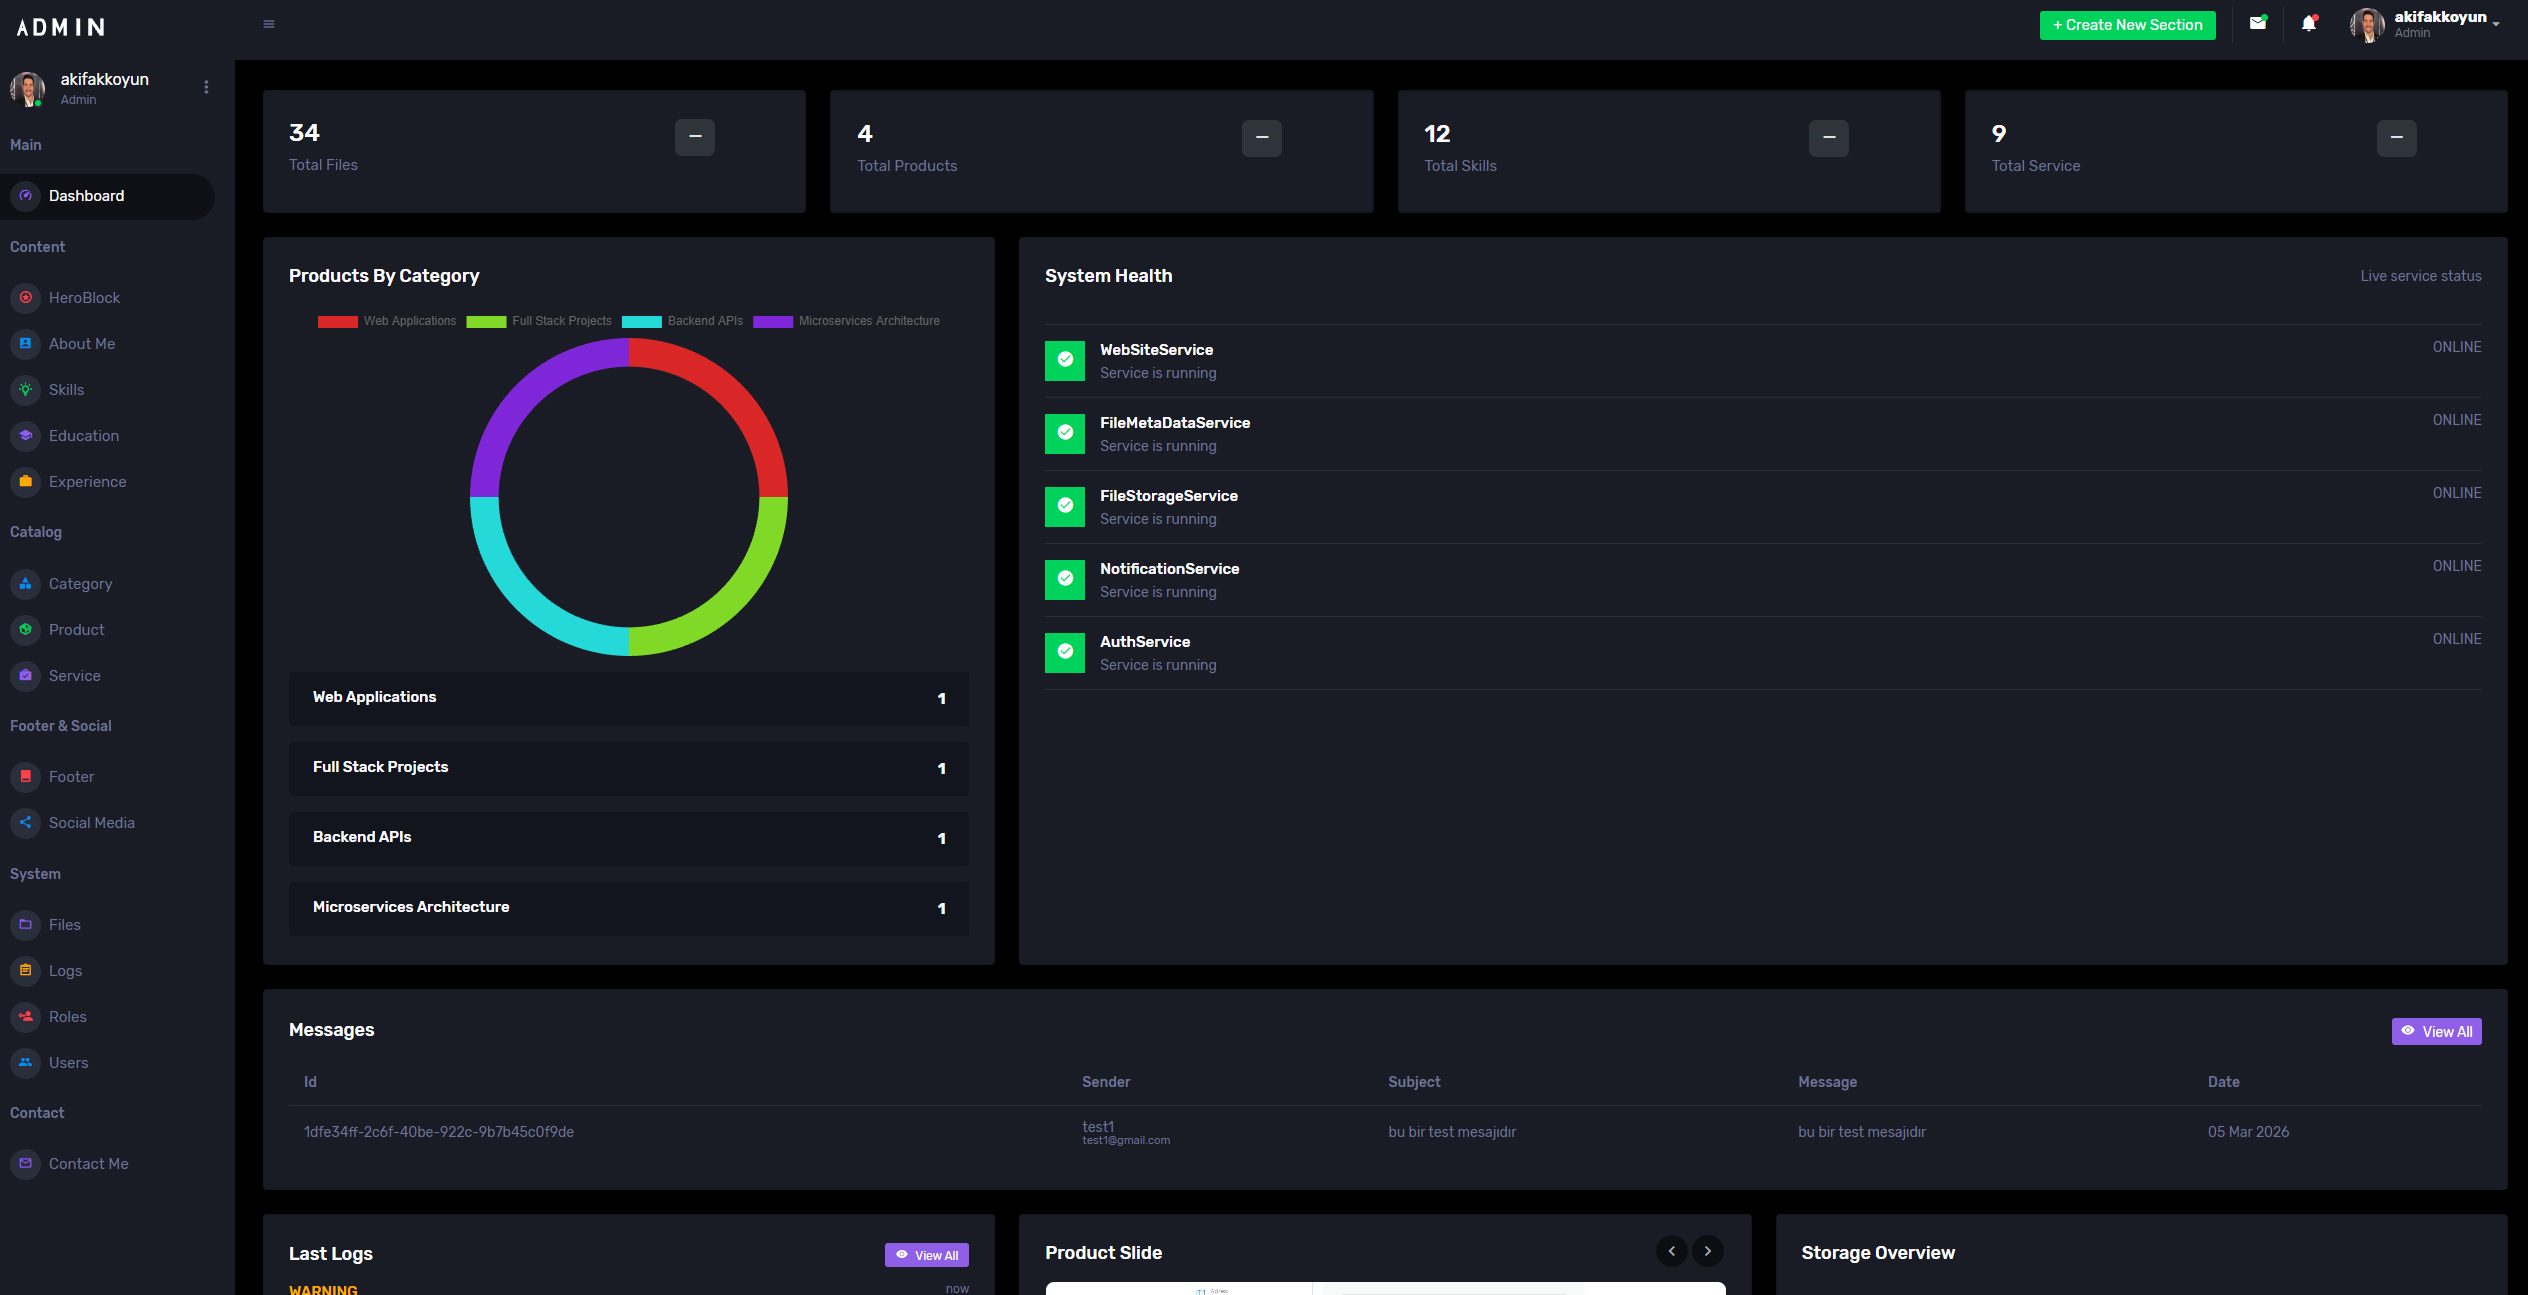The image size is (2528, 1295).
Task: Open the Social Media section icon
Action: [24, 822]
